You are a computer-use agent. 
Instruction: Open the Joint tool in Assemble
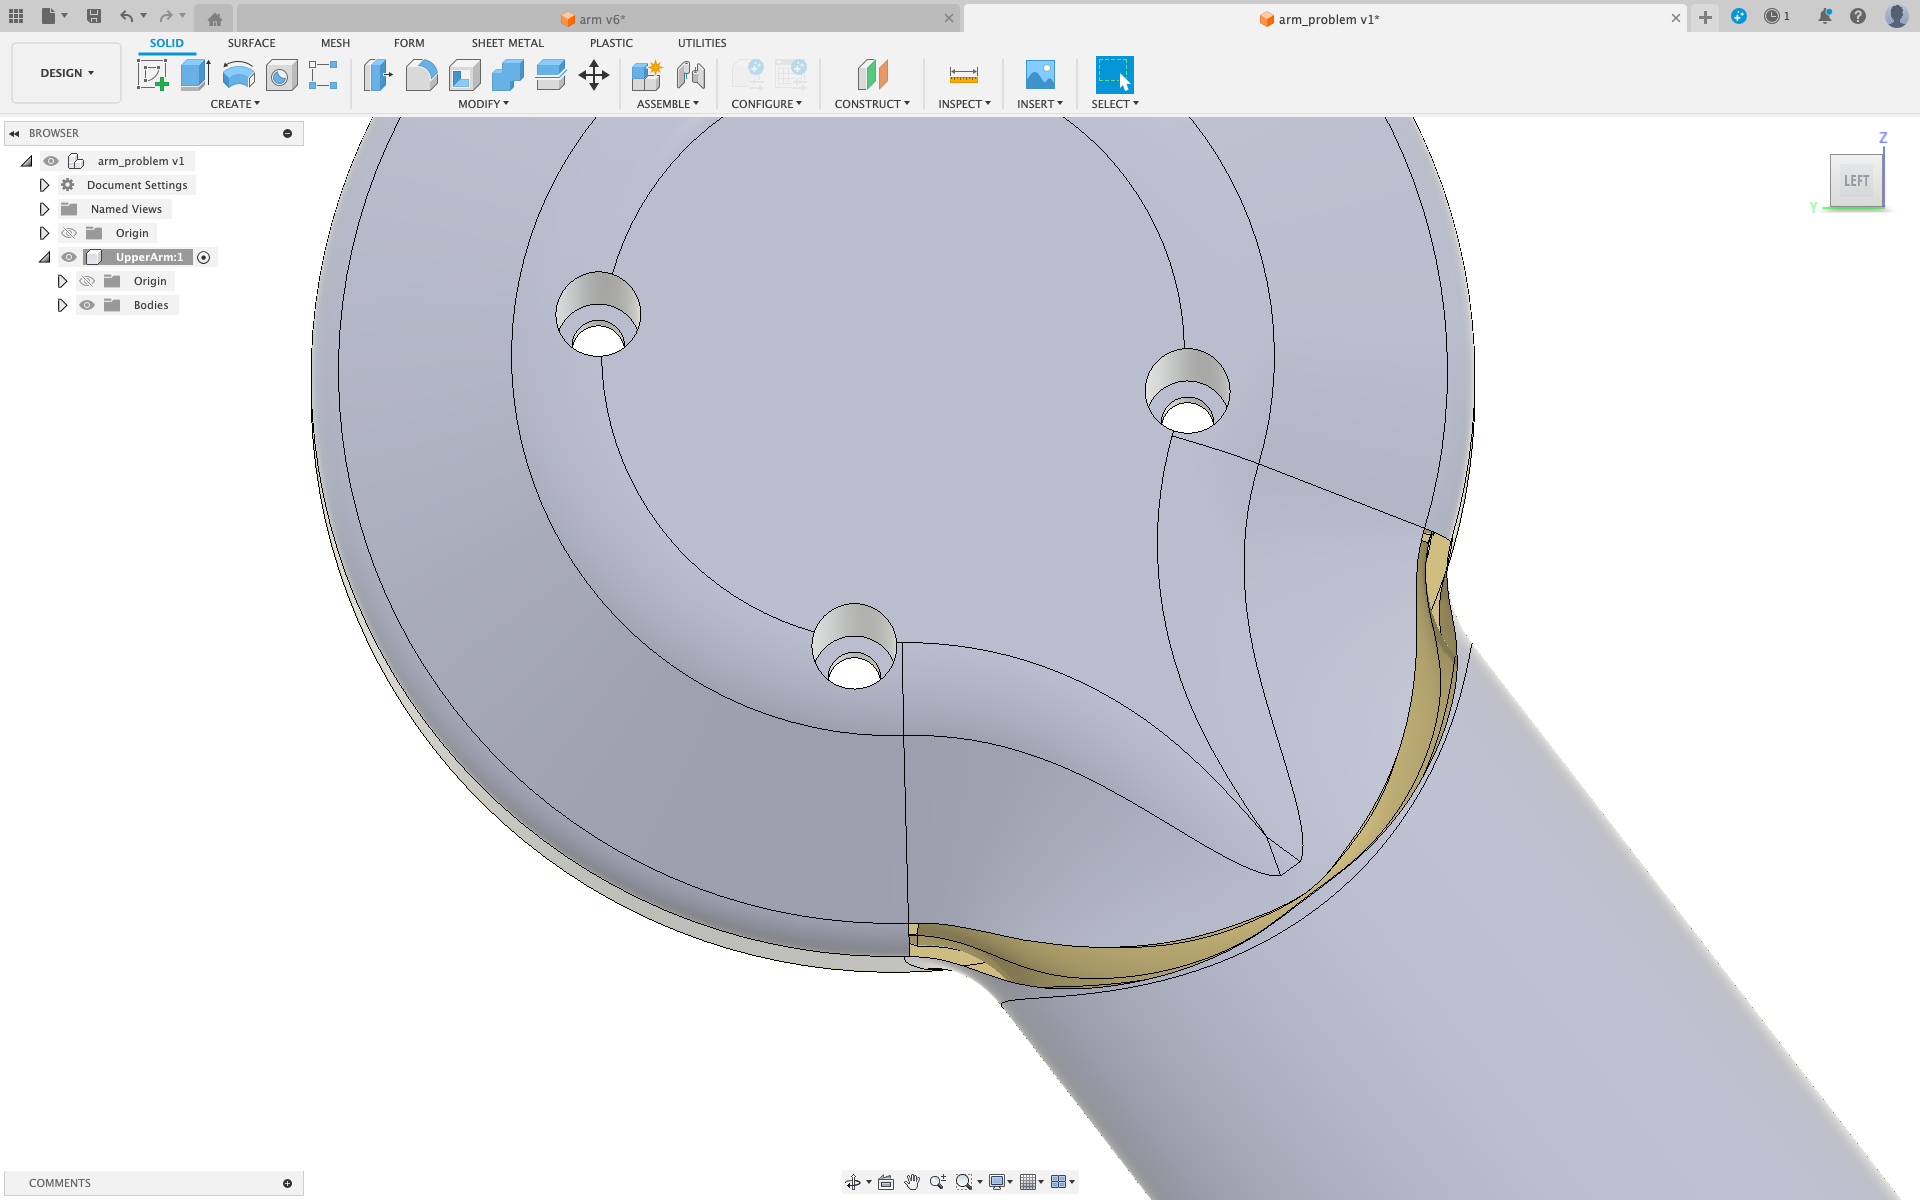click(x=690, y=75)
